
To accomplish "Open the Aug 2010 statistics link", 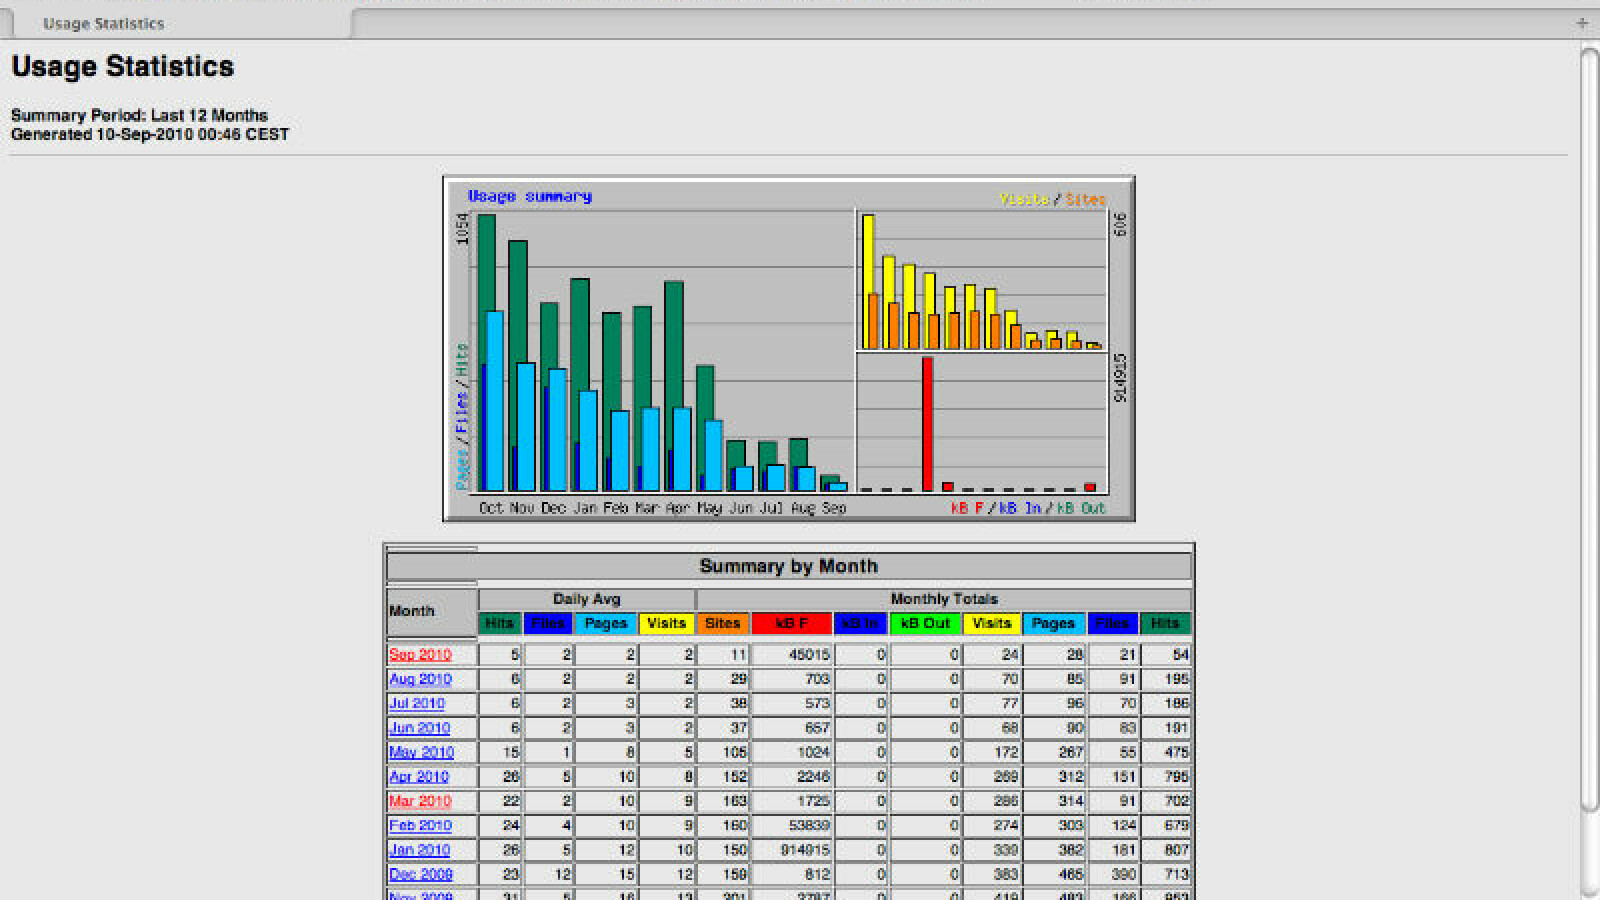I will coord(420,679).
